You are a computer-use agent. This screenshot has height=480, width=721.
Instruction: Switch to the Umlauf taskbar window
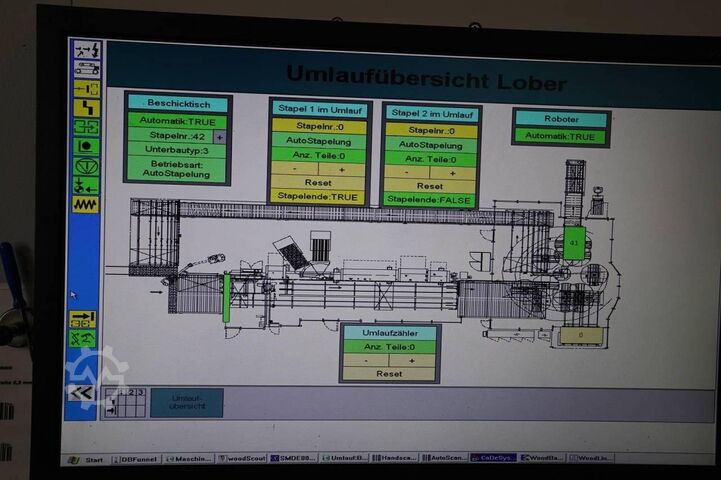345,458
